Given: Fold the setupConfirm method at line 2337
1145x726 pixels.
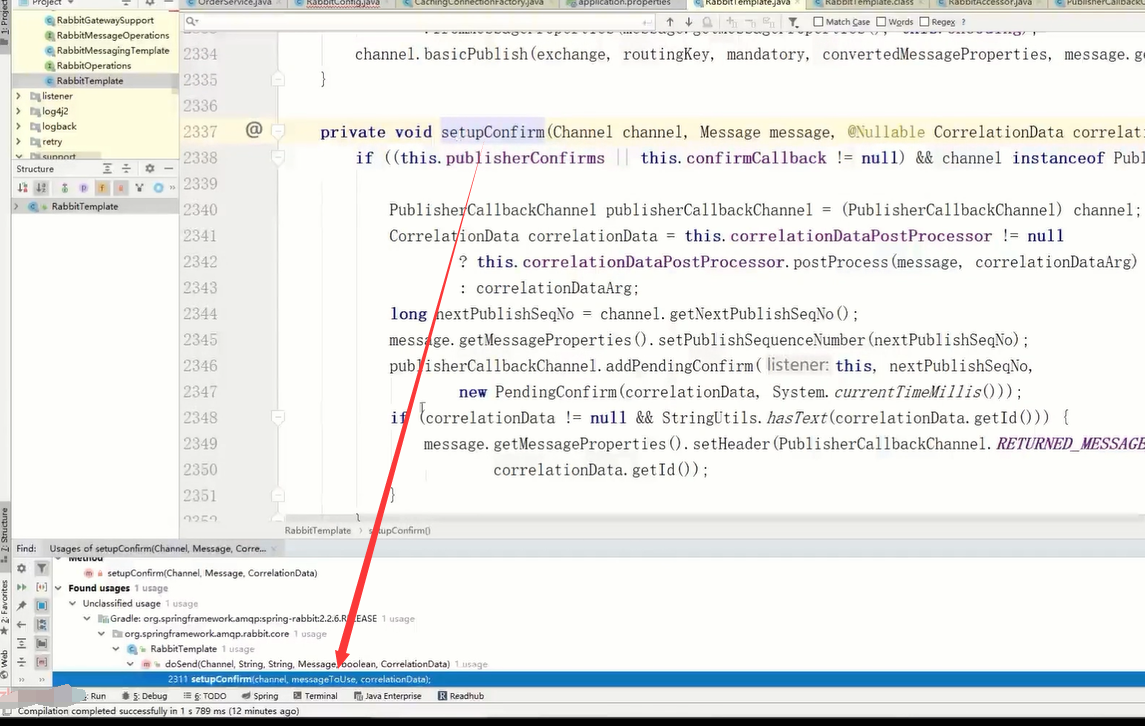Looking at the screenshot, I should [x=277, y=131].
